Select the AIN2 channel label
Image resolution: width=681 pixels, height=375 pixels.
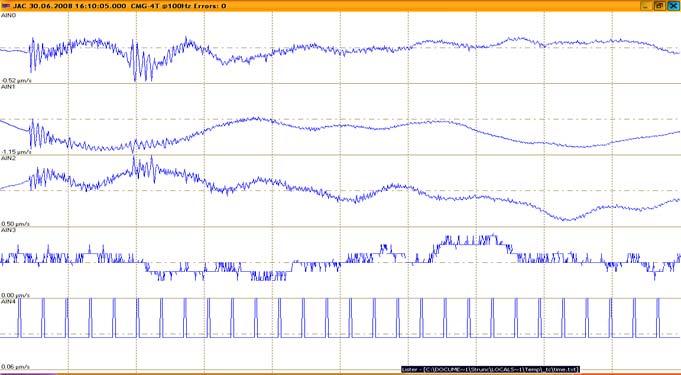(9, 159)
